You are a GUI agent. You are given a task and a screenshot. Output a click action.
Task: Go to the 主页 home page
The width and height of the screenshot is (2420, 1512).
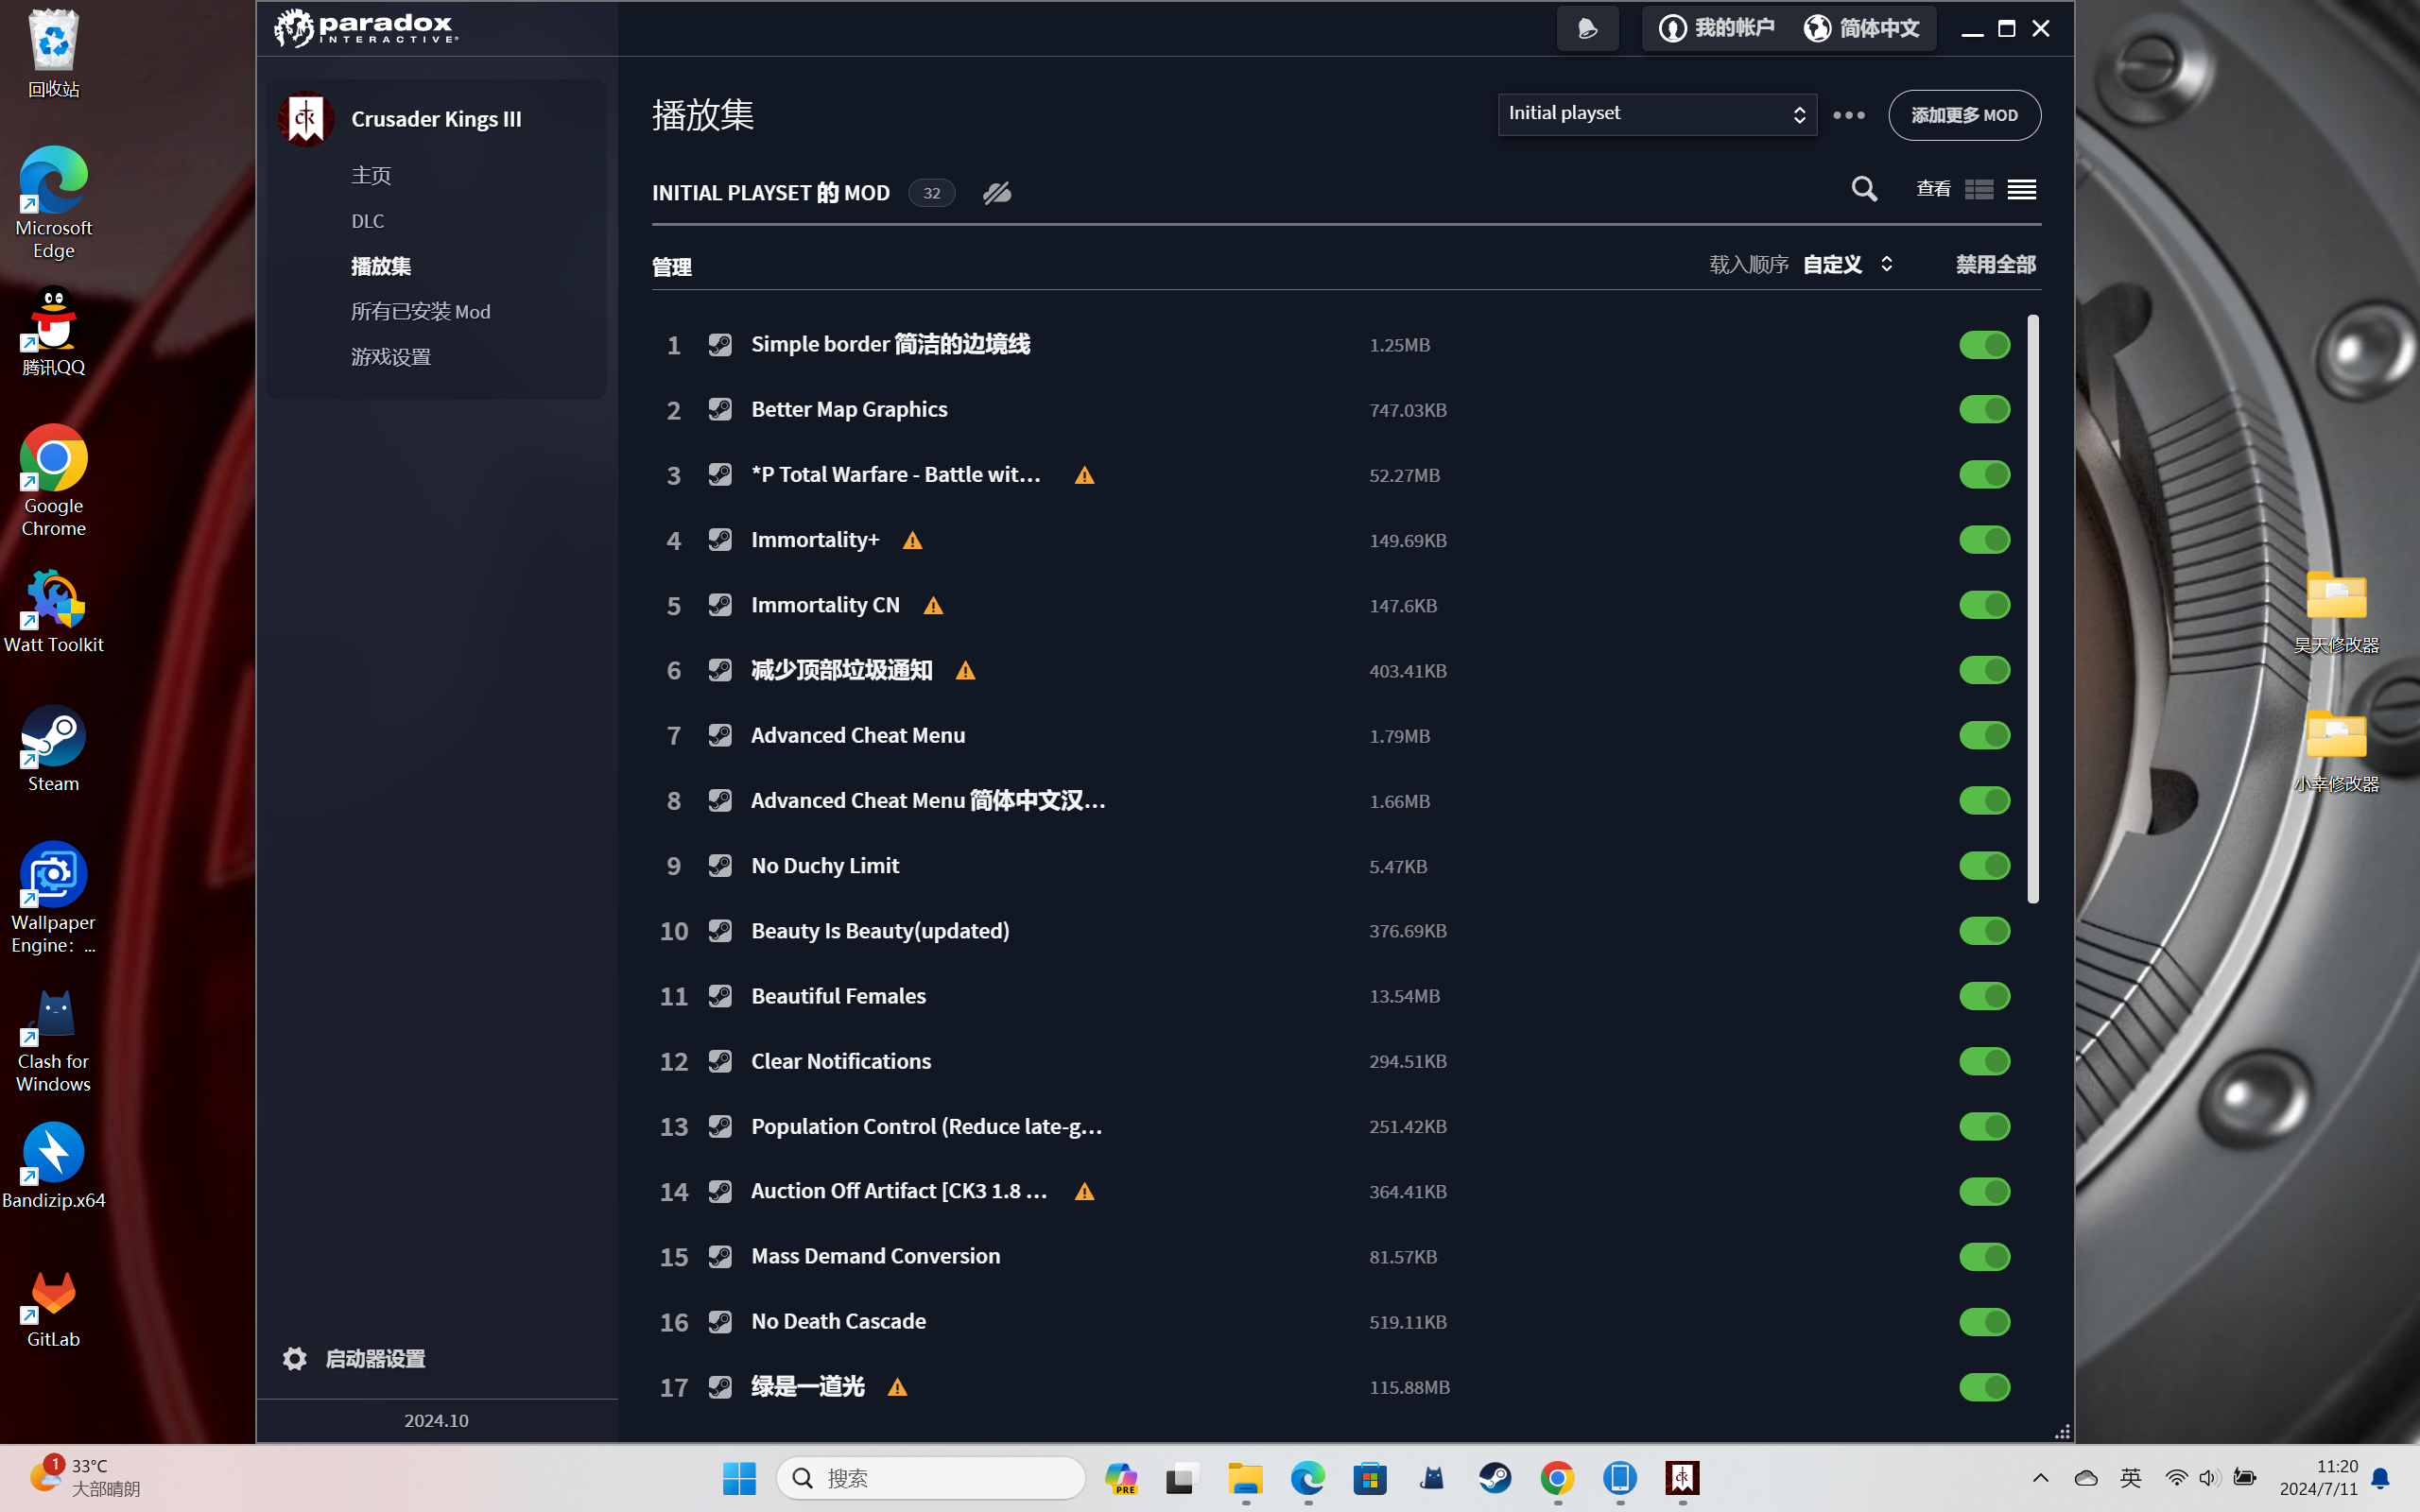pos(371,175)
